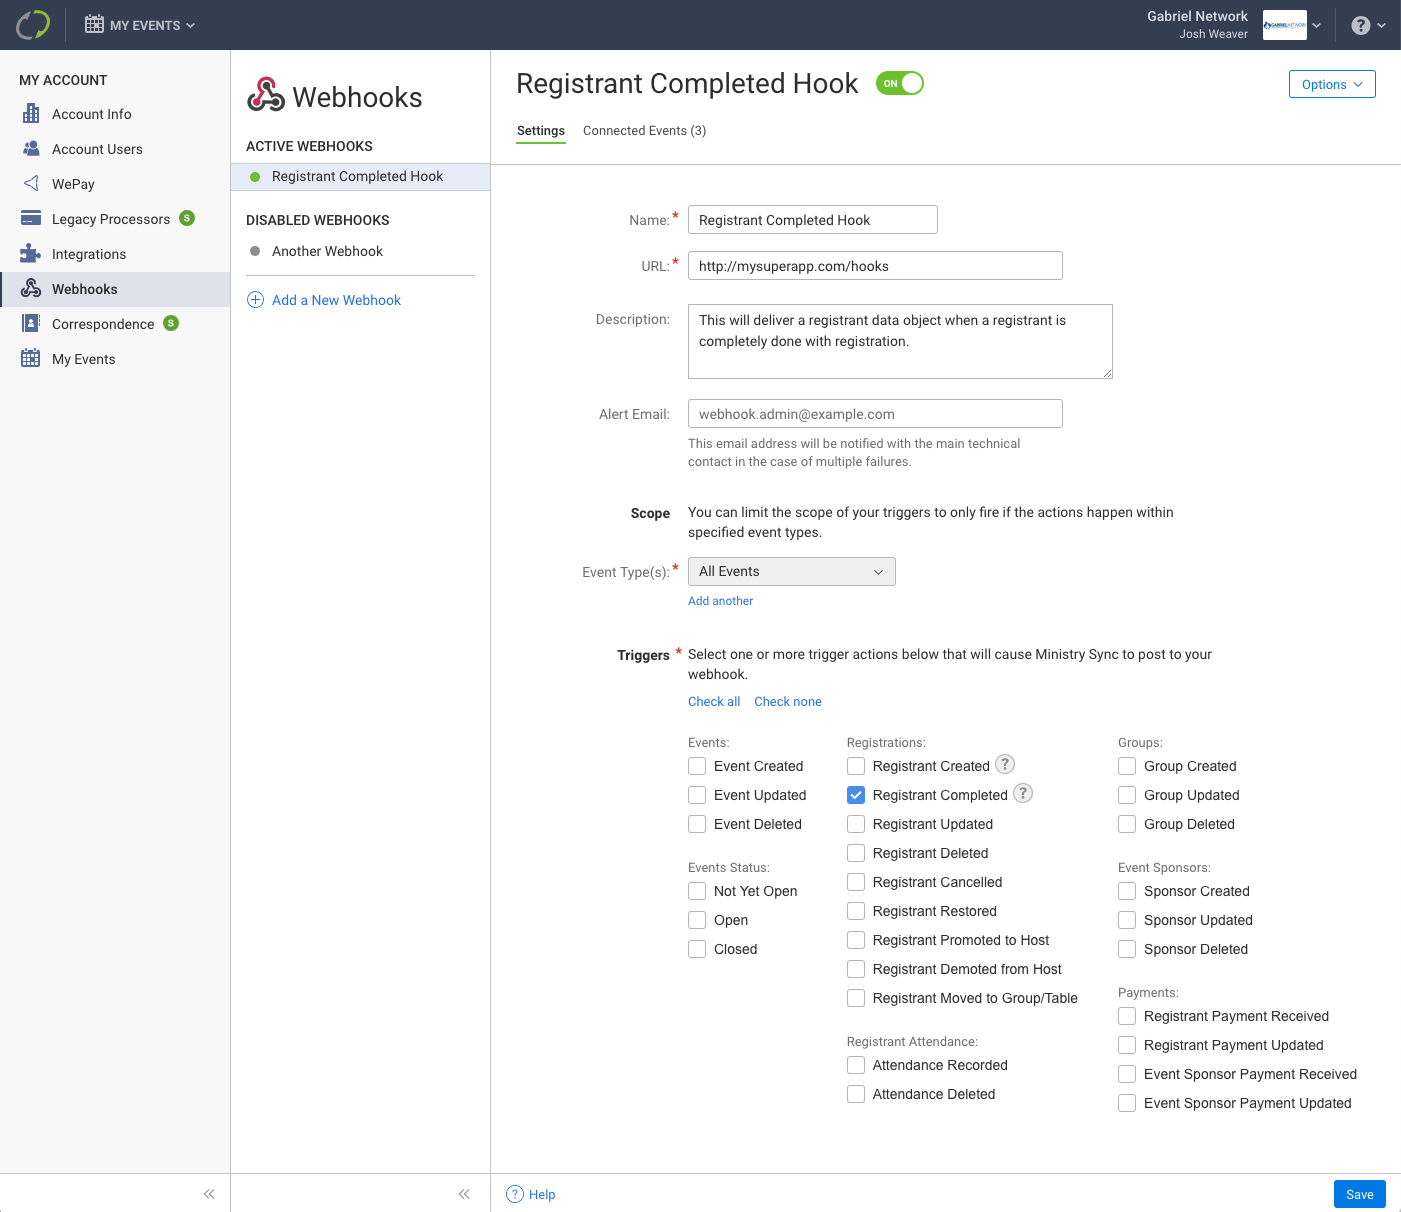Click into the Alert Email field
This screenshot has height=1212, width=1401.
pos(875,414)
